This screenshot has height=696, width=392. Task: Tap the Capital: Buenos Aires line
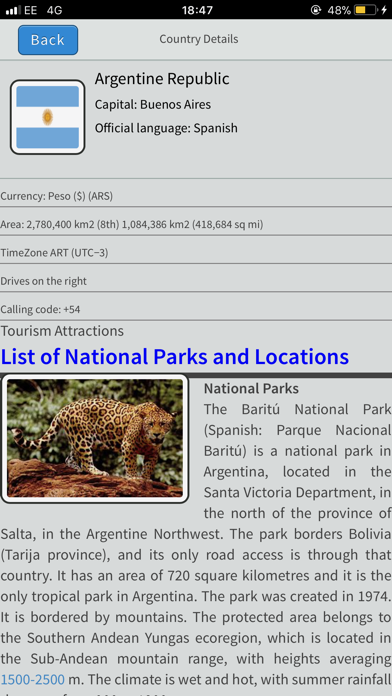coord(153,105)
